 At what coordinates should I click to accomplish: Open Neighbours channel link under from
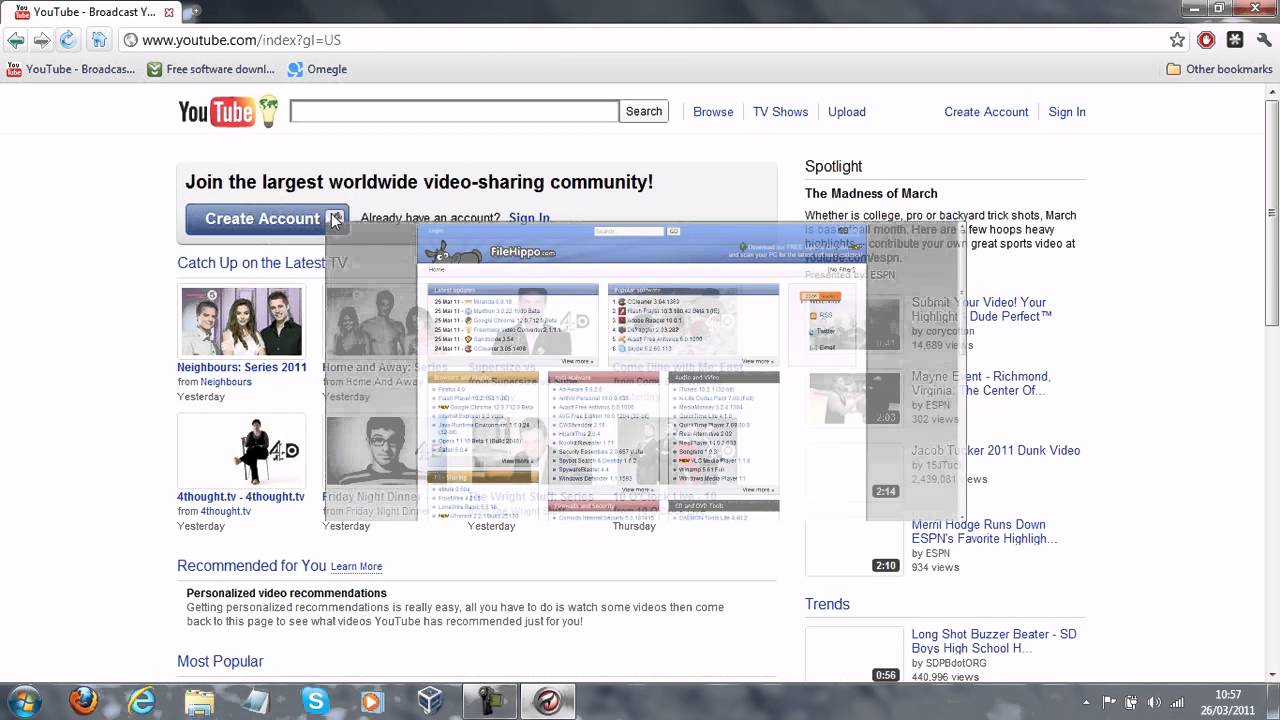pos(226,382)
